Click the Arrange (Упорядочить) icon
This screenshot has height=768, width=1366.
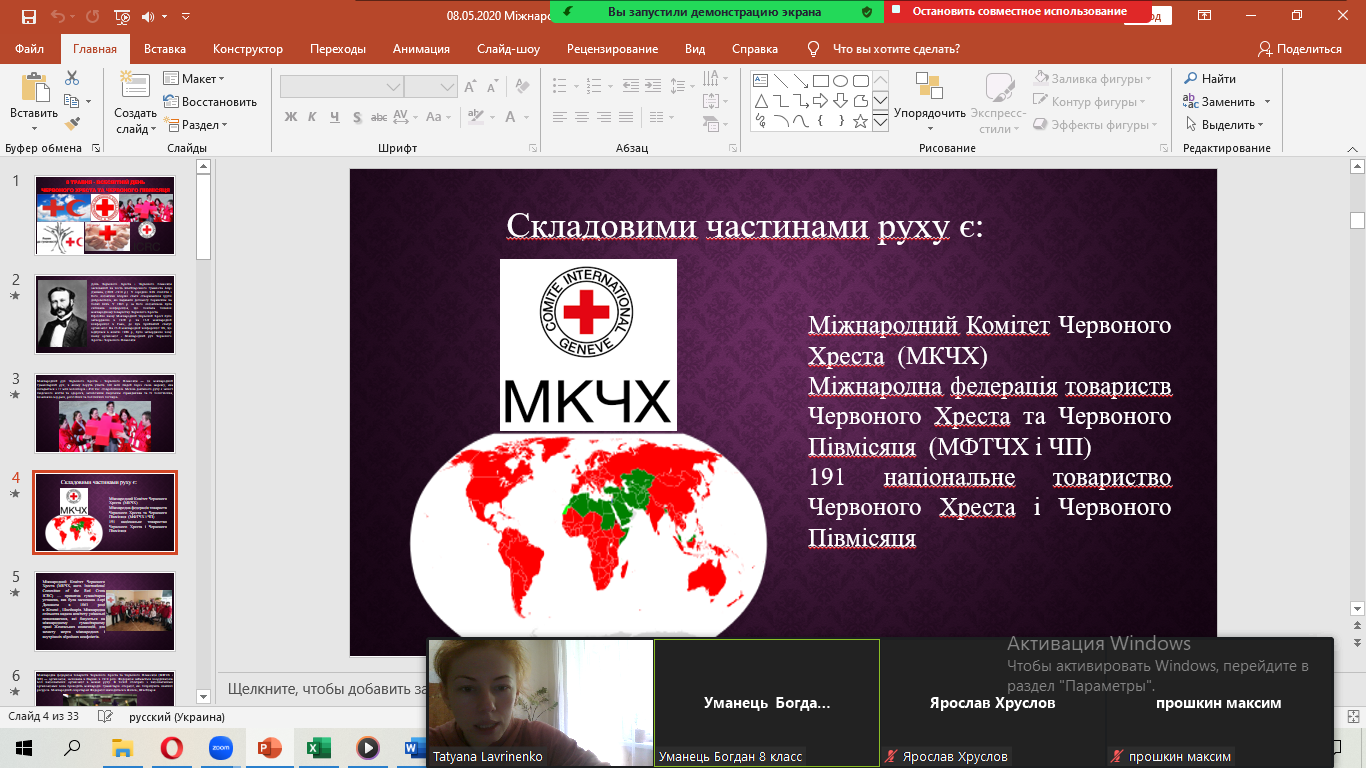point(929,87)
